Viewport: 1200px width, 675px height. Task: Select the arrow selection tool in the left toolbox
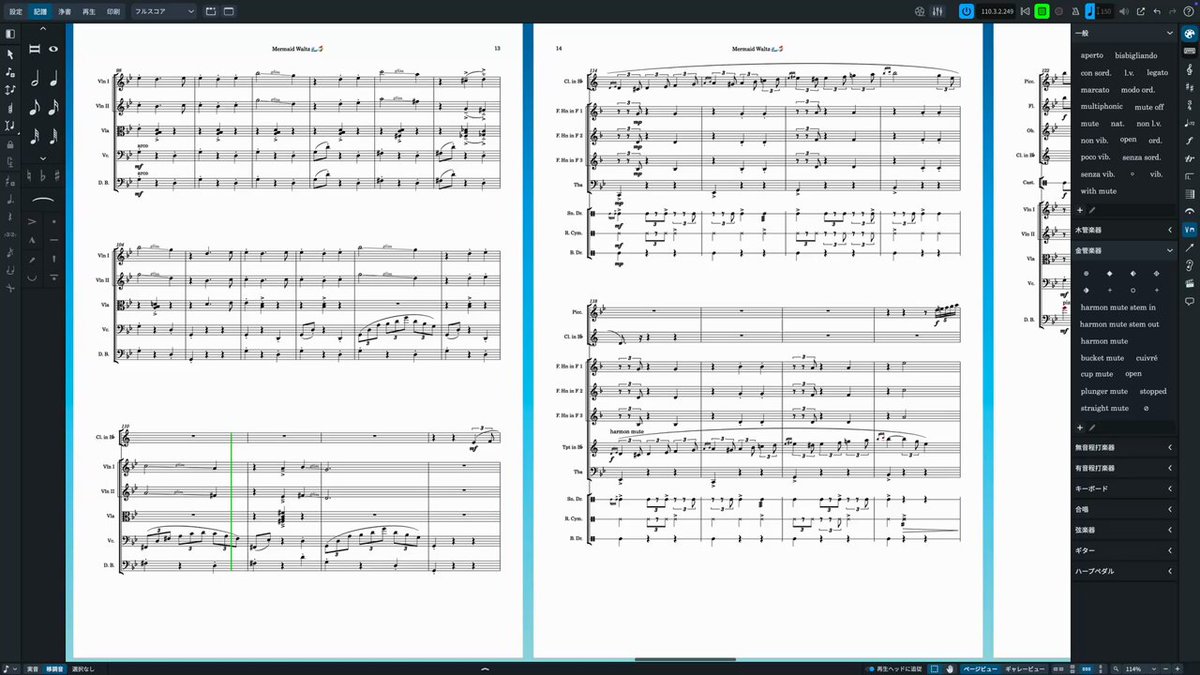pos(10,55)
